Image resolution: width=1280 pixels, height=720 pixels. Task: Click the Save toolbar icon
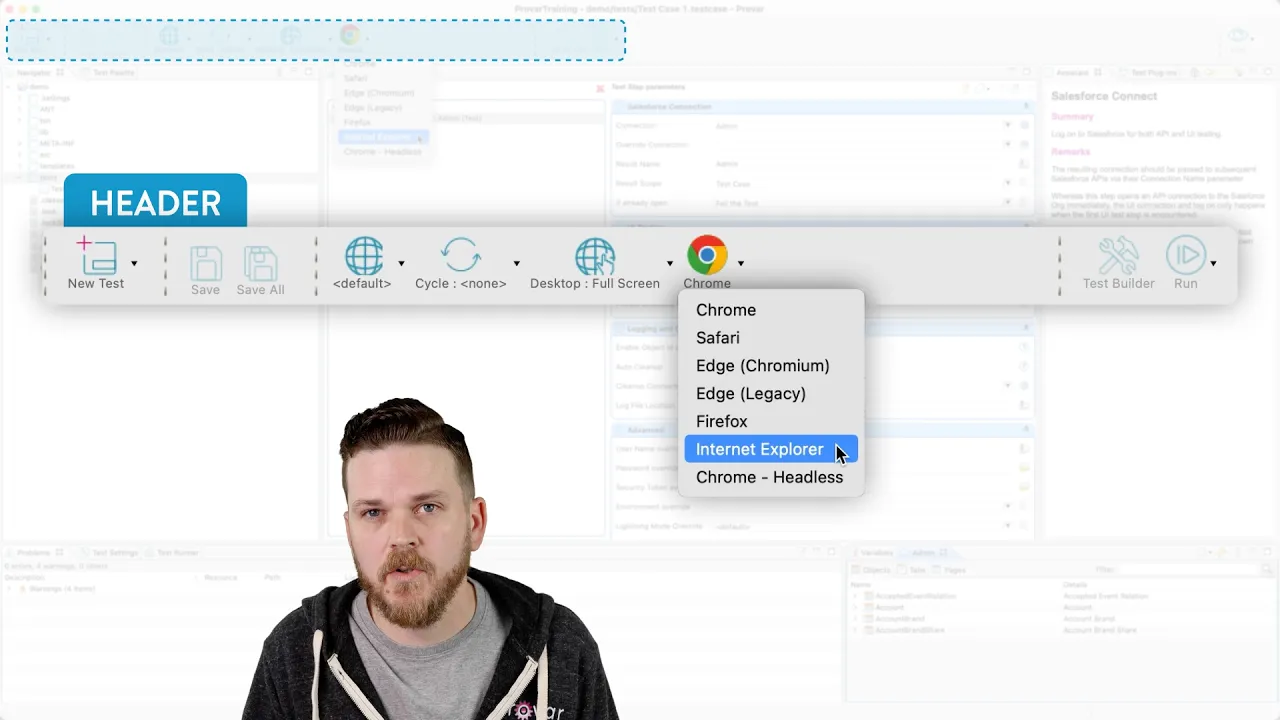coord(205,263)
